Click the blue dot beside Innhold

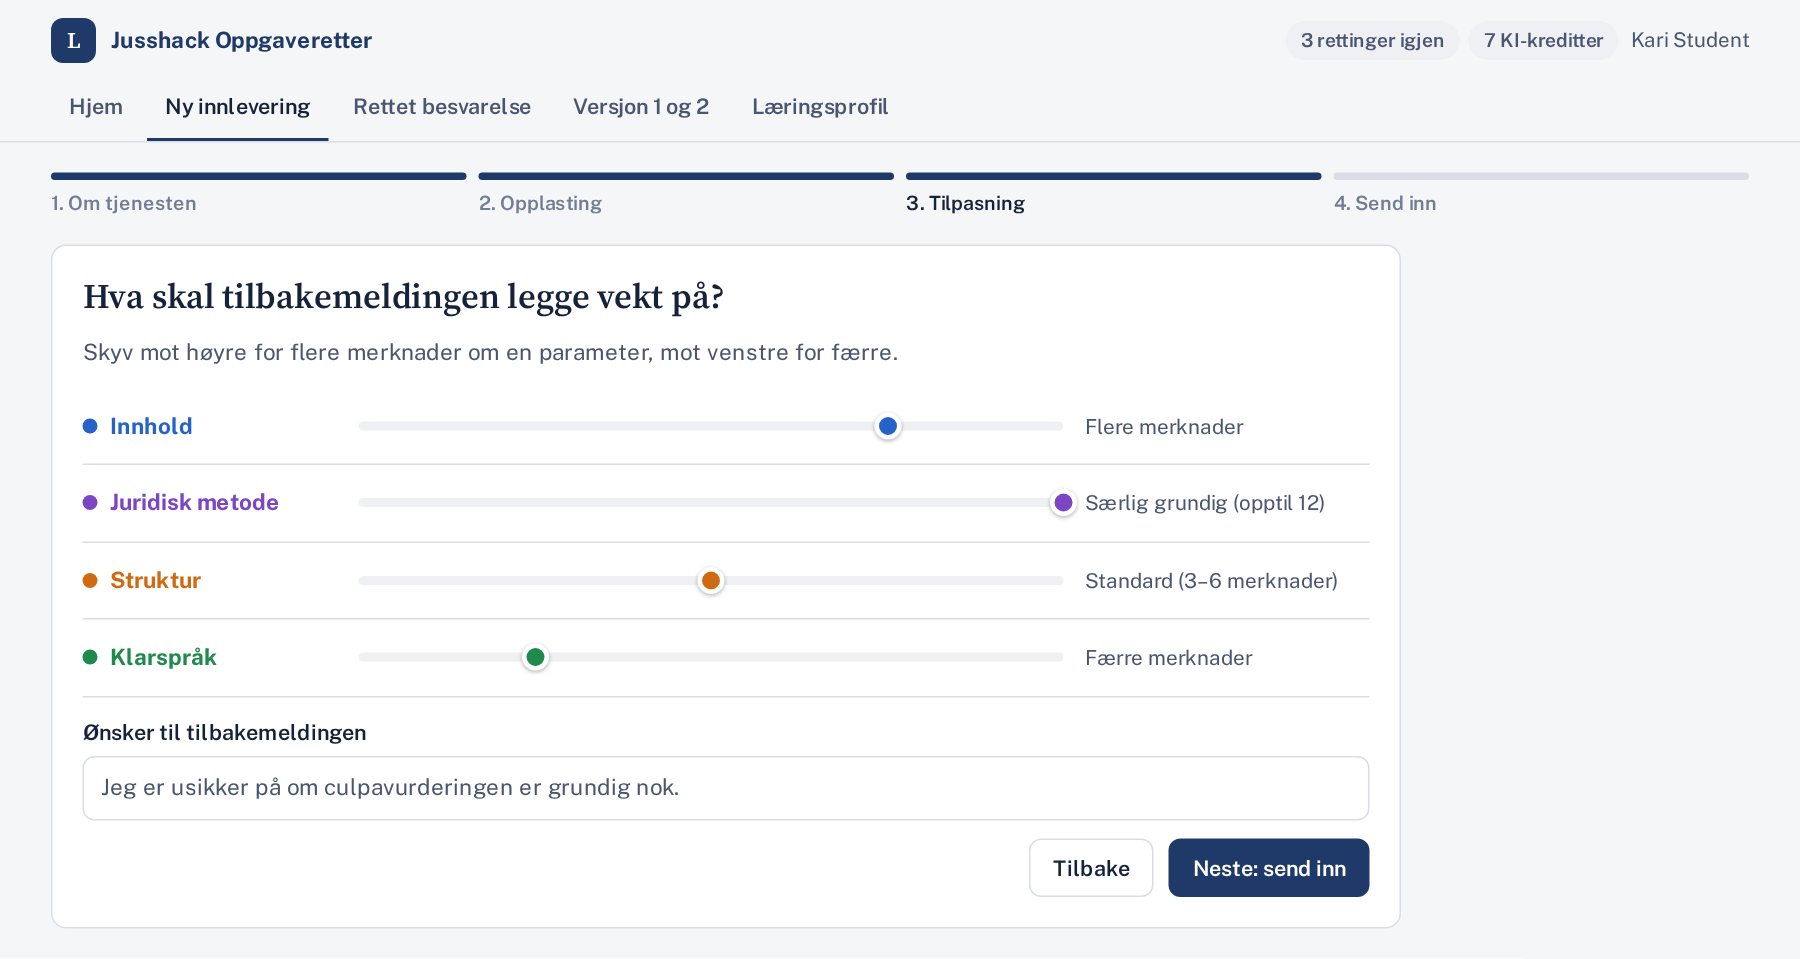(90, 426)
